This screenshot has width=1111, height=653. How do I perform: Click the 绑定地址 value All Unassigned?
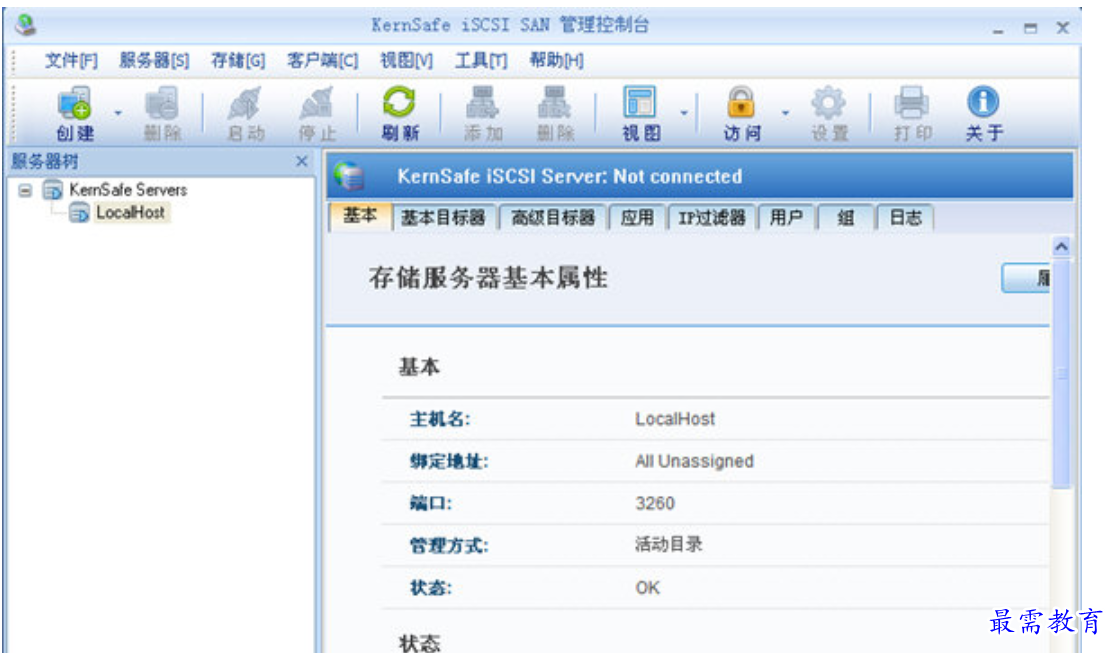pyautogui.click(x=694, y=461)
